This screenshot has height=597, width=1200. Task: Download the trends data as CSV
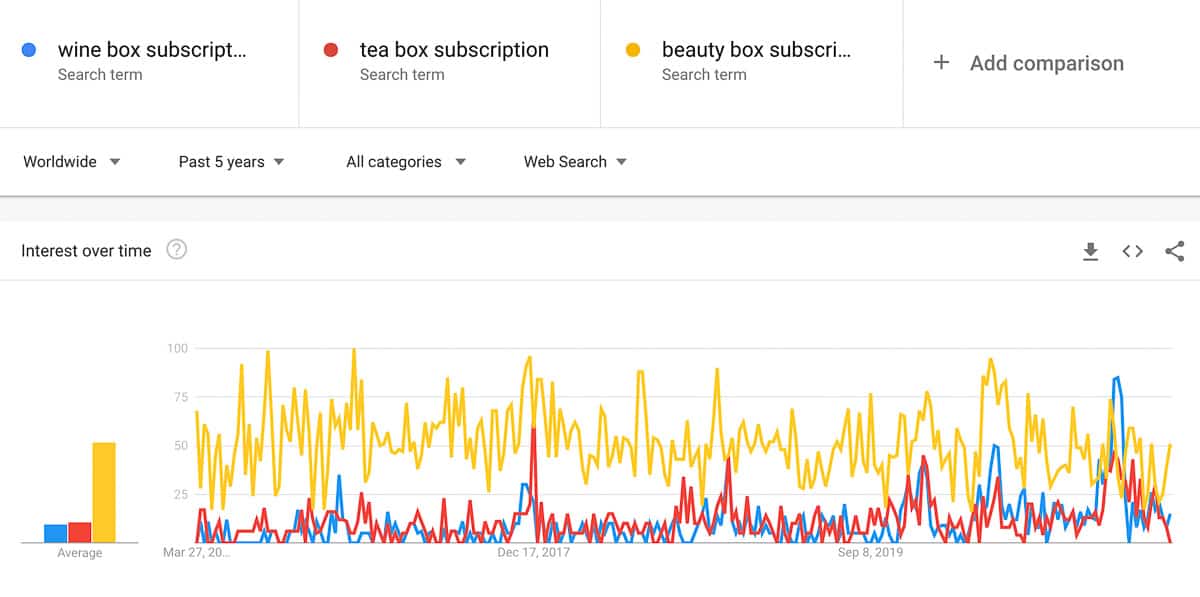[x=1091, y=252]
